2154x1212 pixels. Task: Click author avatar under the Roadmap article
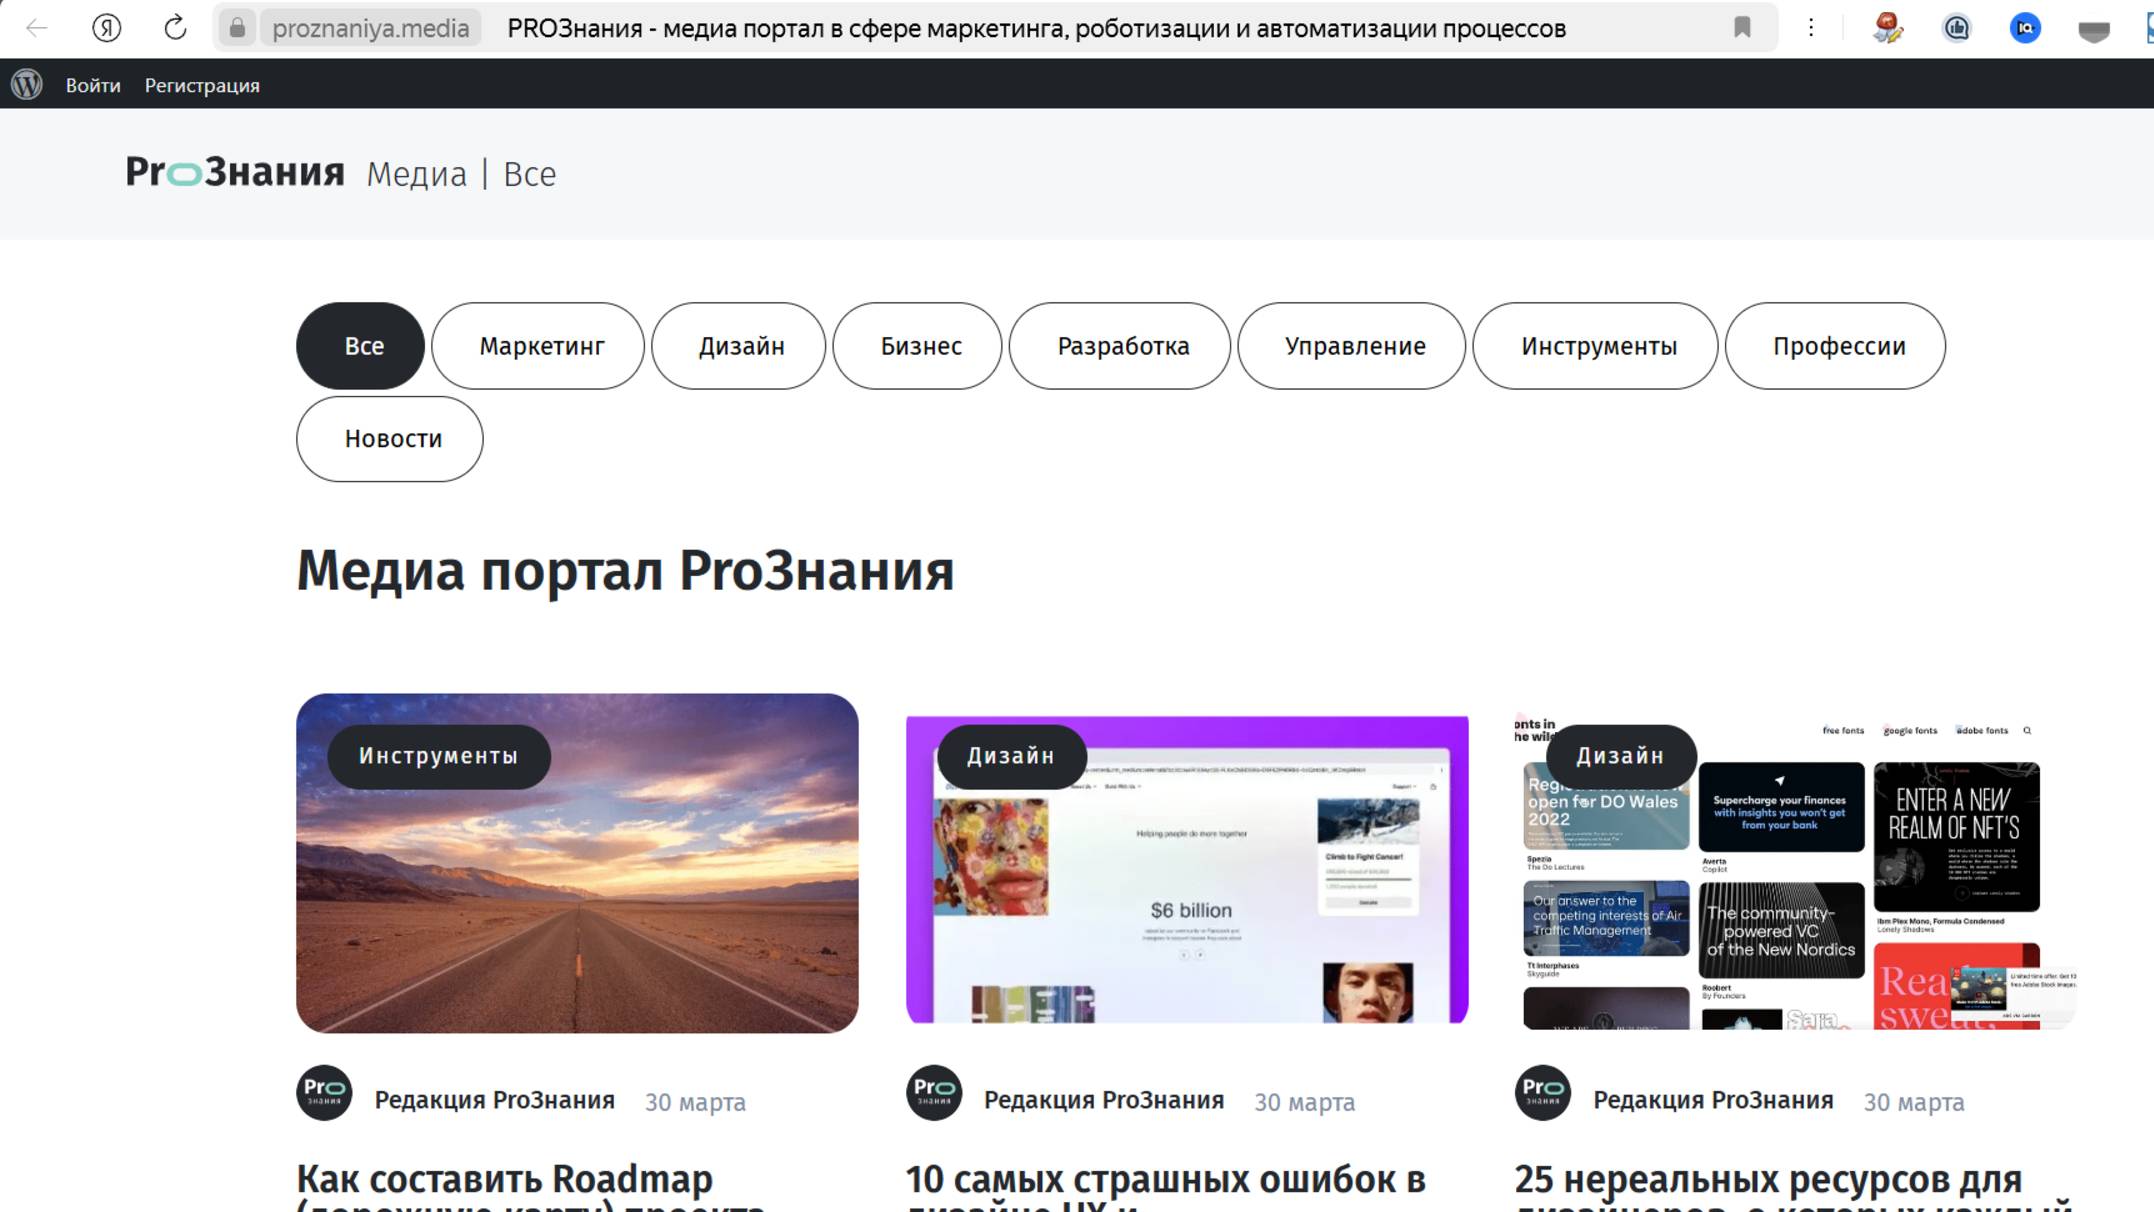[324, 1092]
